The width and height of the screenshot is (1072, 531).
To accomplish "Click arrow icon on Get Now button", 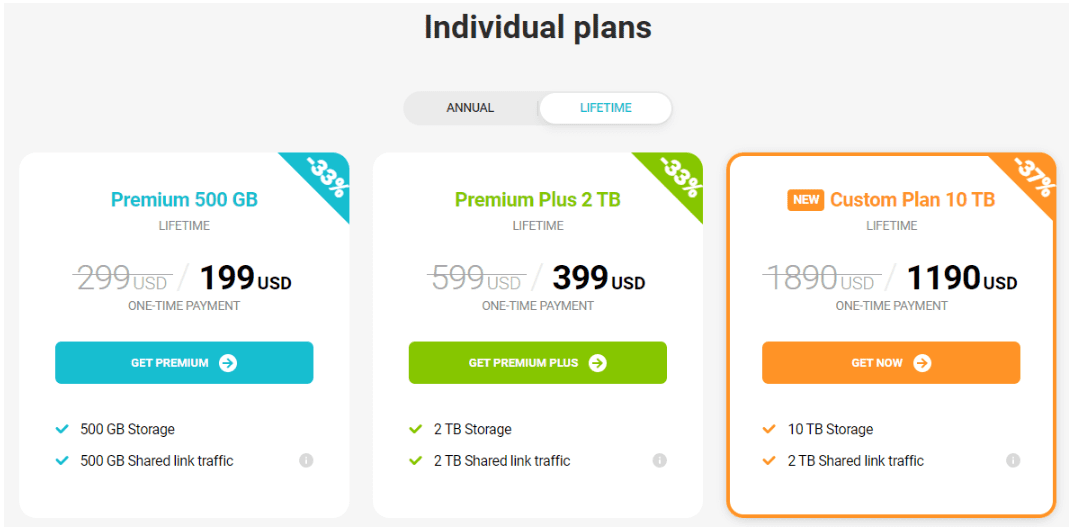I will tap(922, 363).
